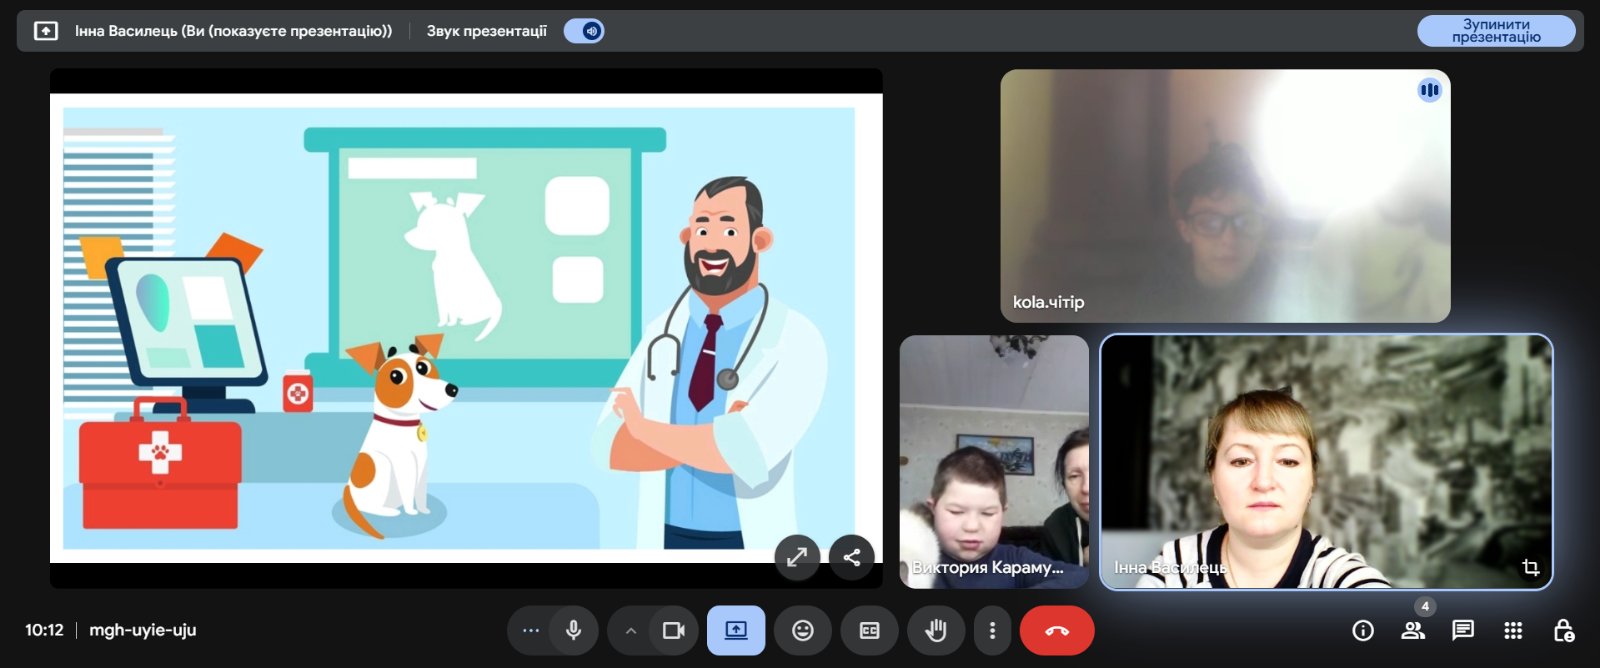The image size is (1600, 668).
Task: Open host controls lock icon
Action: (x=1563, y=630)
